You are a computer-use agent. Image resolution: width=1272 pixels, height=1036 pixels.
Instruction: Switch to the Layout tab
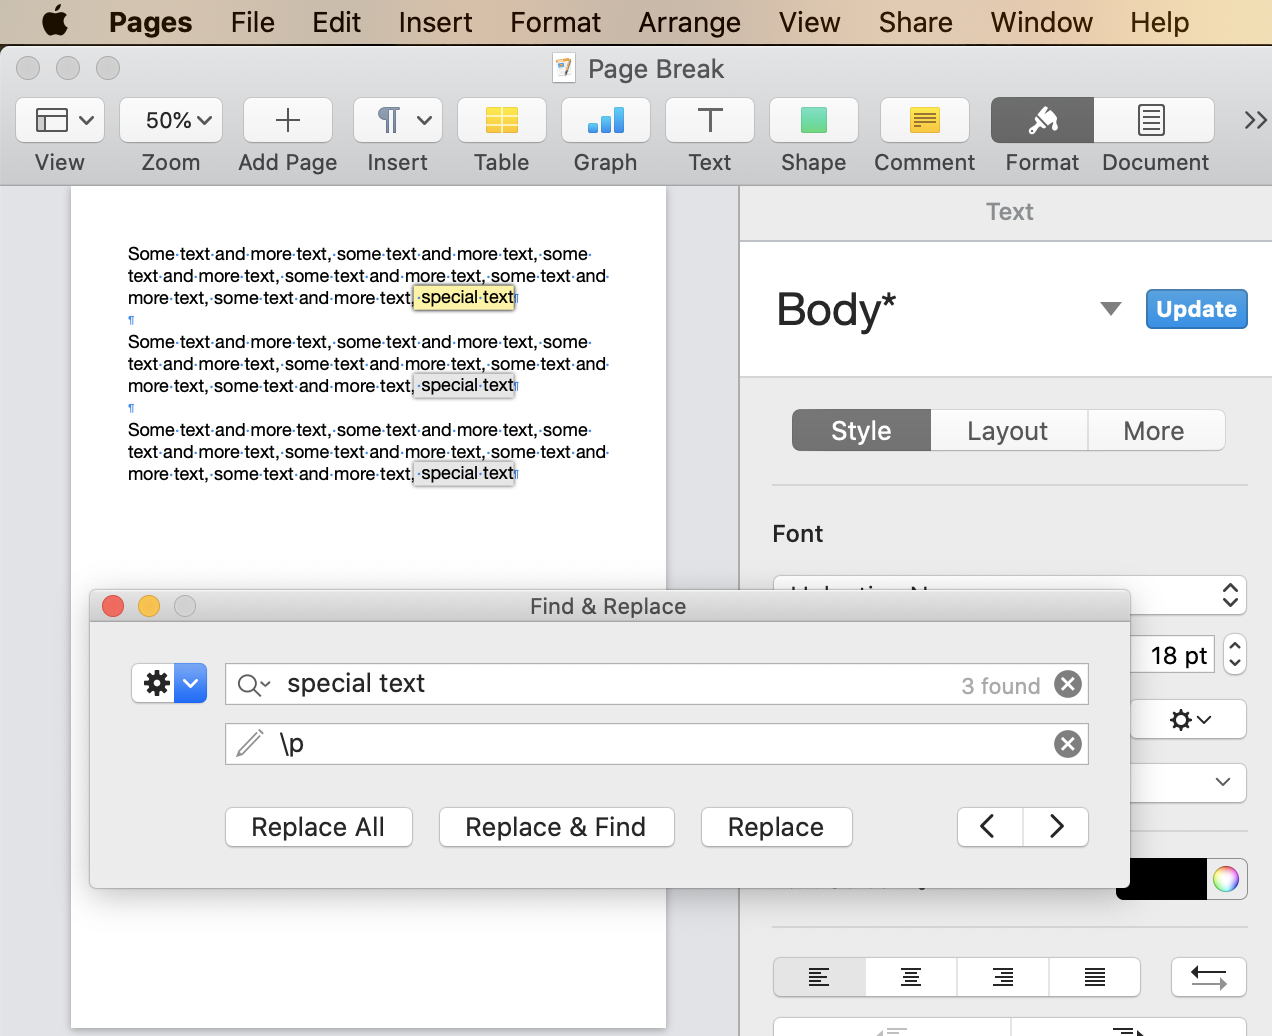tap(1007, 431)
